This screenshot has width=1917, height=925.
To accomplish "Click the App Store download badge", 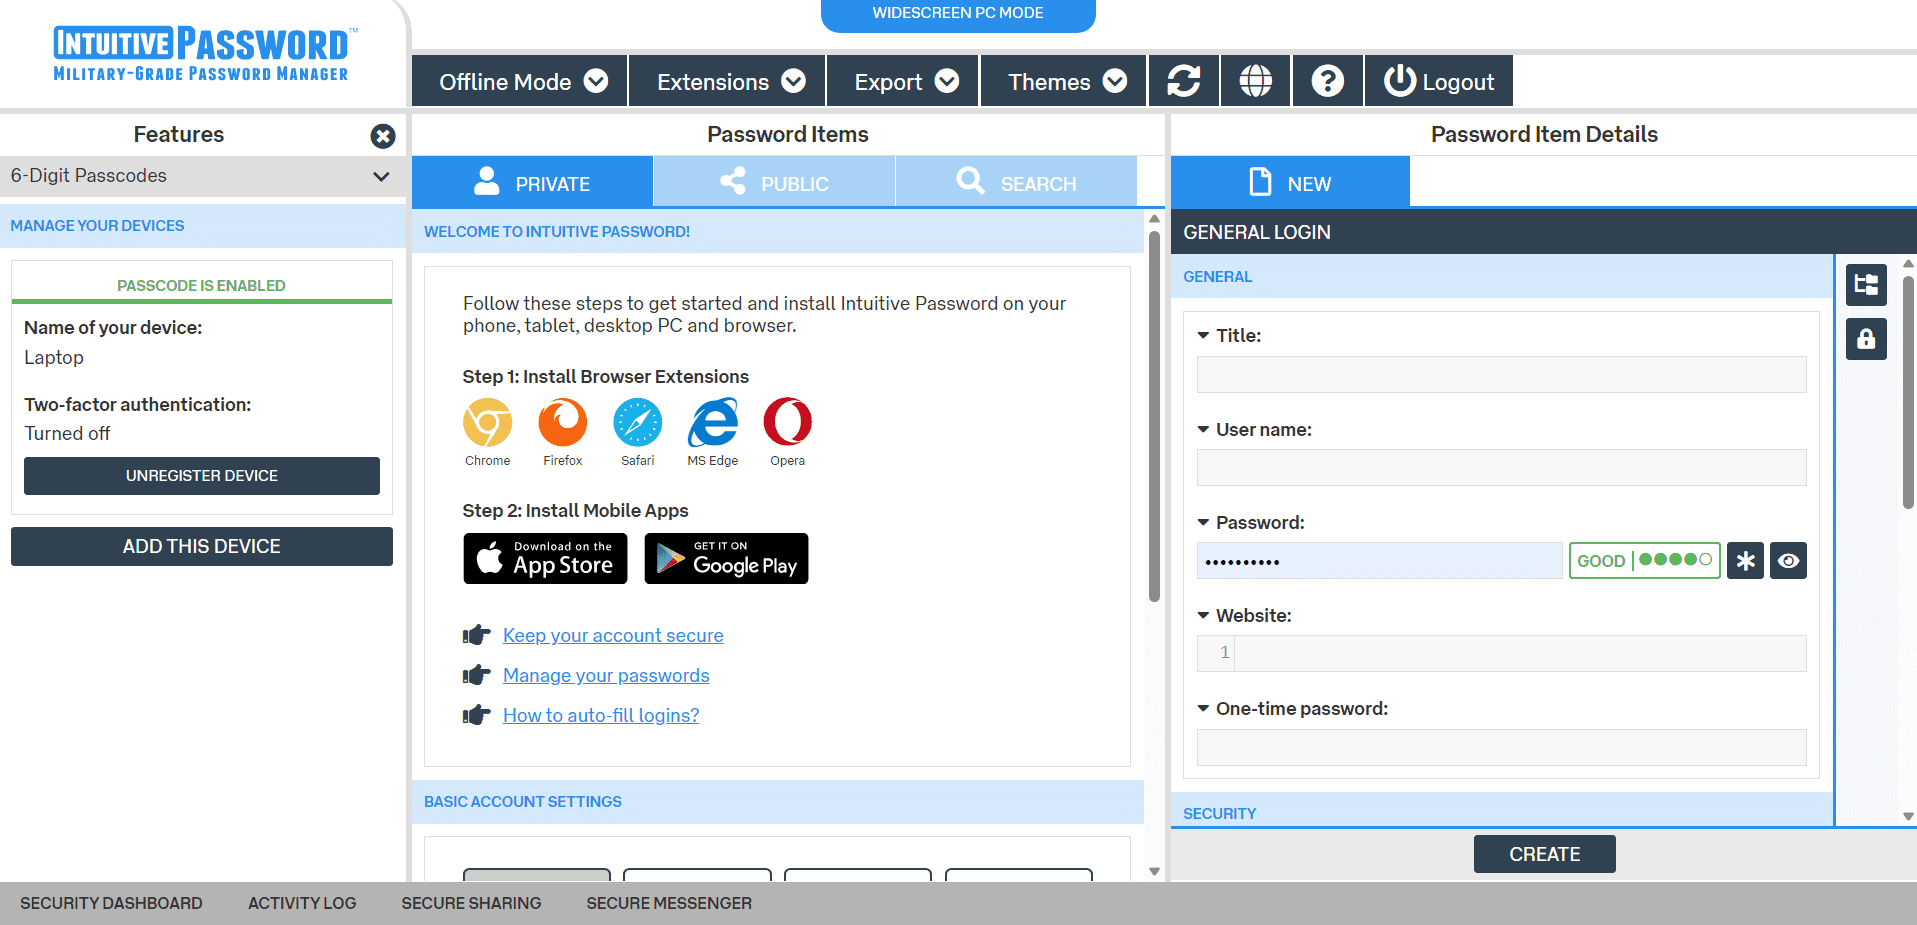I will coord(545,558).
